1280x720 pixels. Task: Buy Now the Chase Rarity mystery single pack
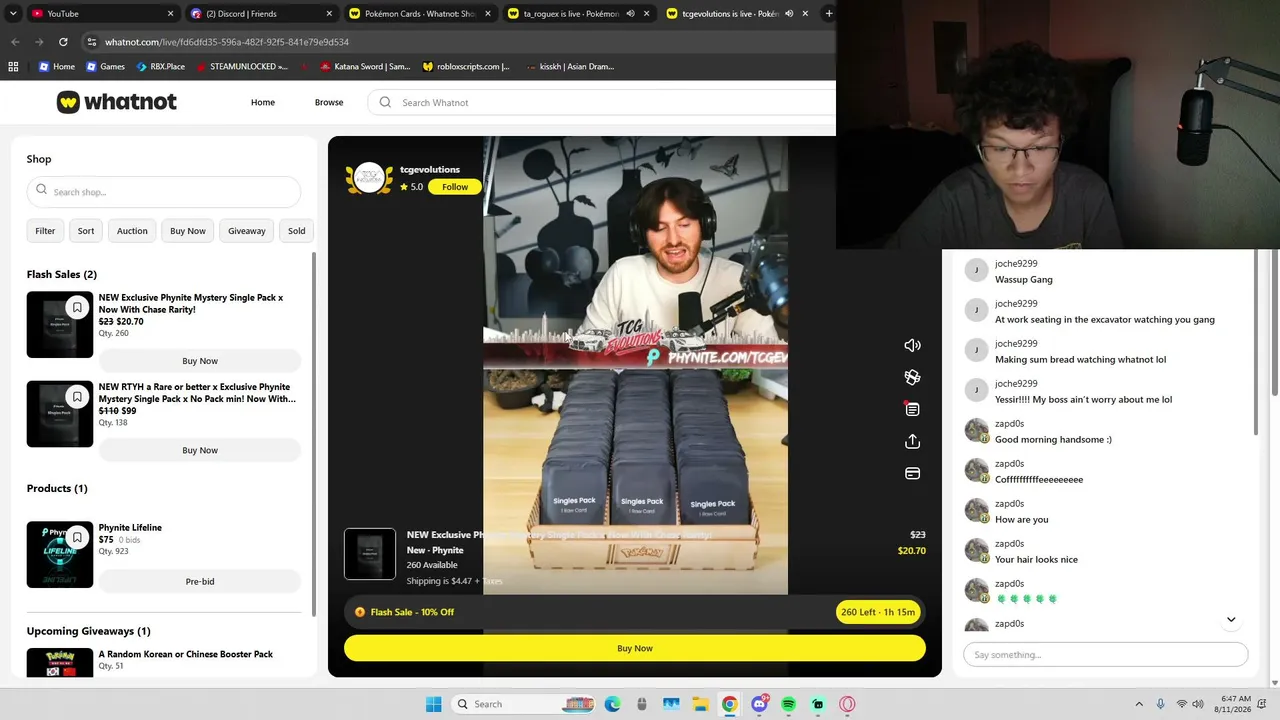200,361
